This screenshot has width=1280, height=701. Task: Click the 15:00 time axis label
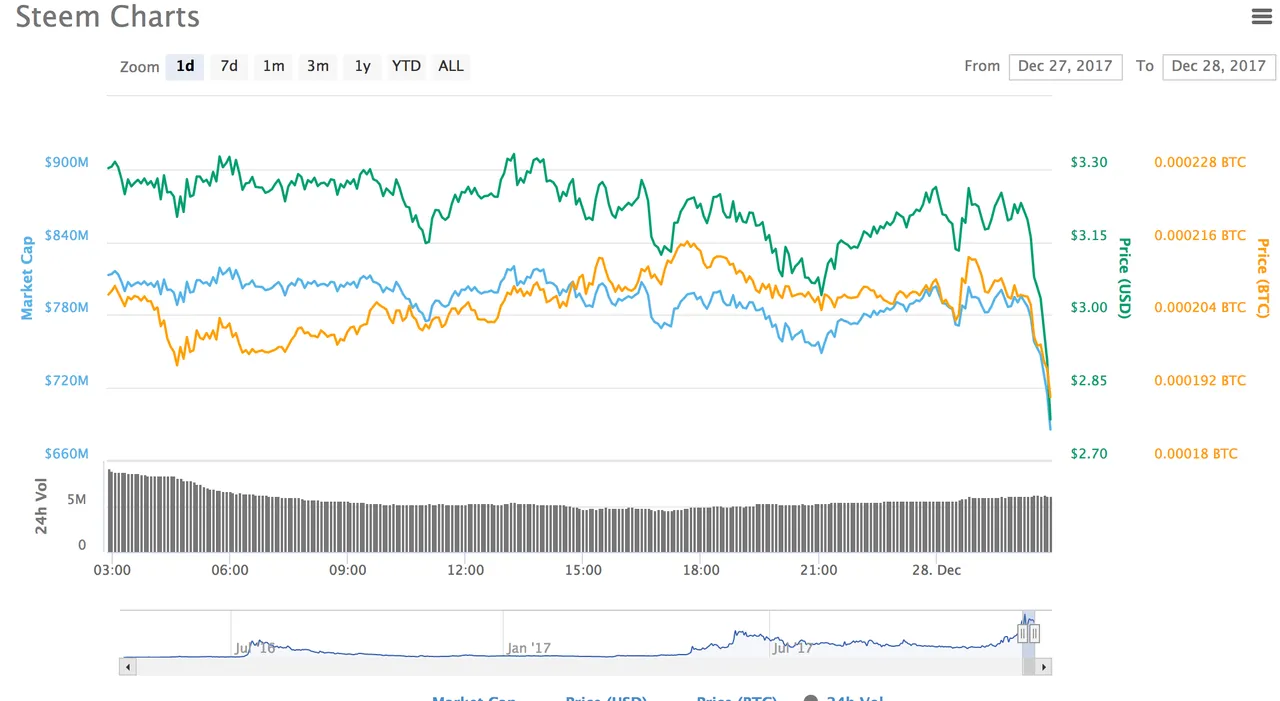[583, 570]
